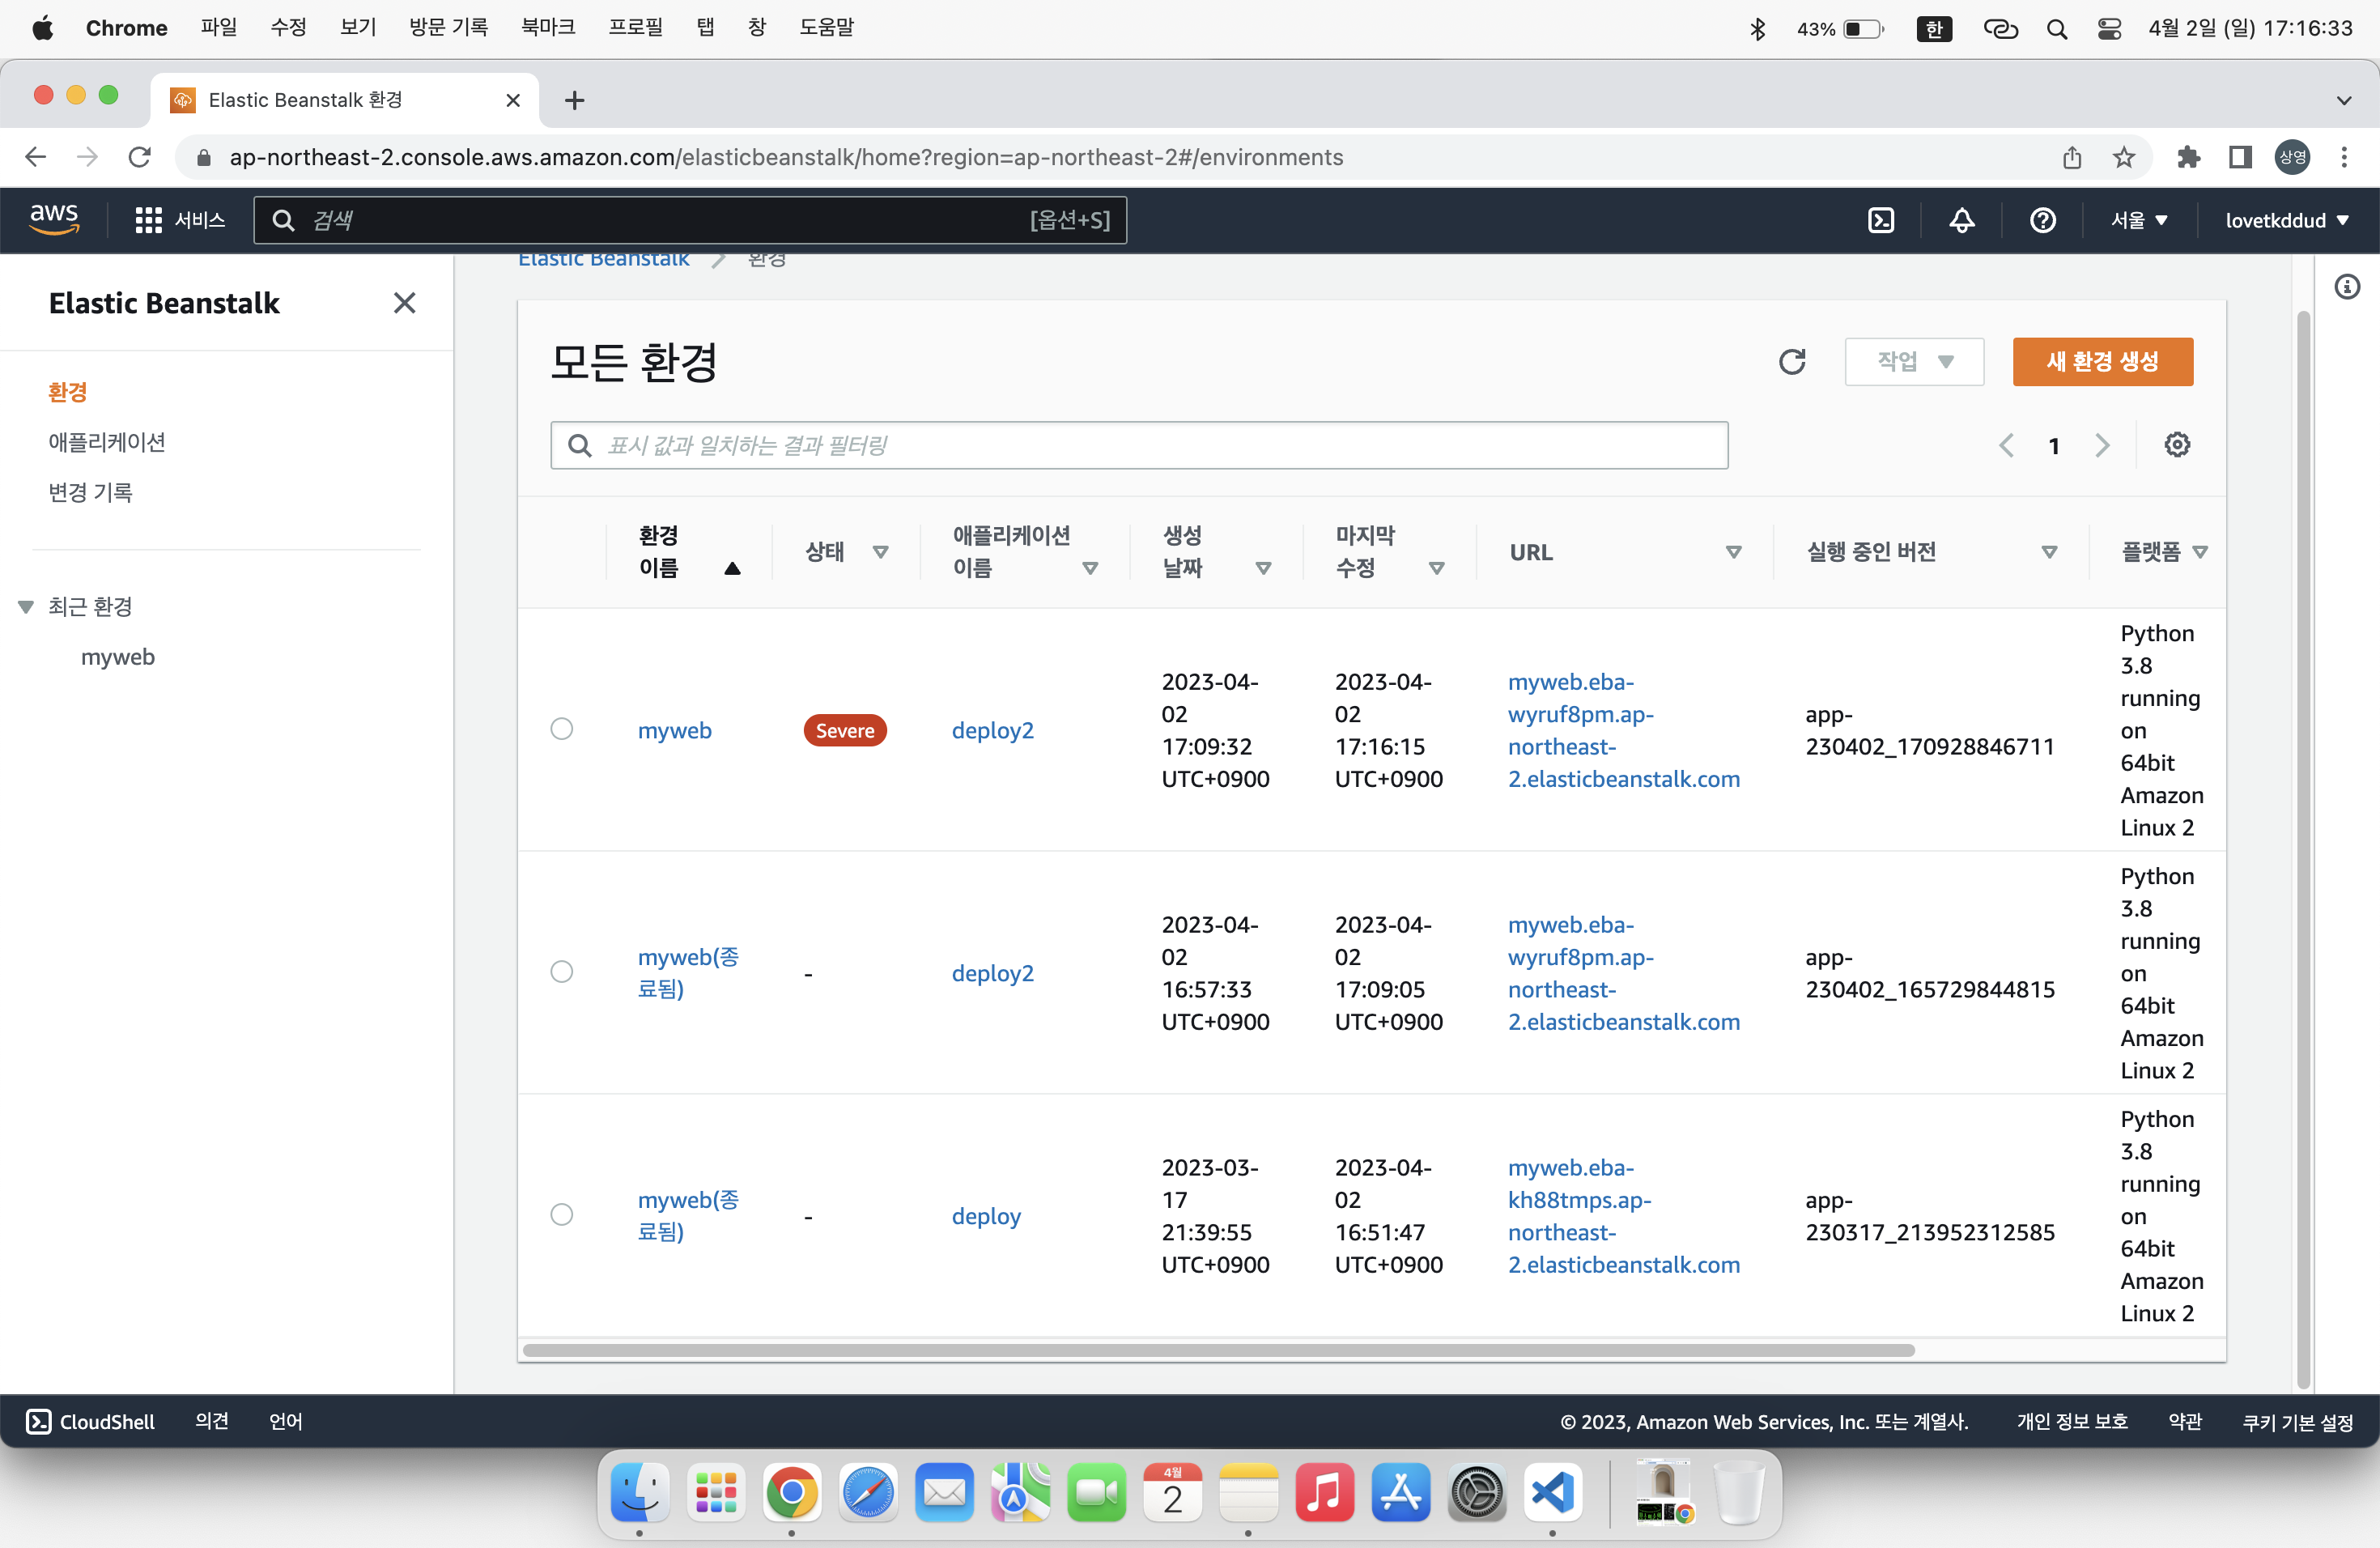Open Finder from the Dock
2380x1548 pixels.
(640, 1492)
